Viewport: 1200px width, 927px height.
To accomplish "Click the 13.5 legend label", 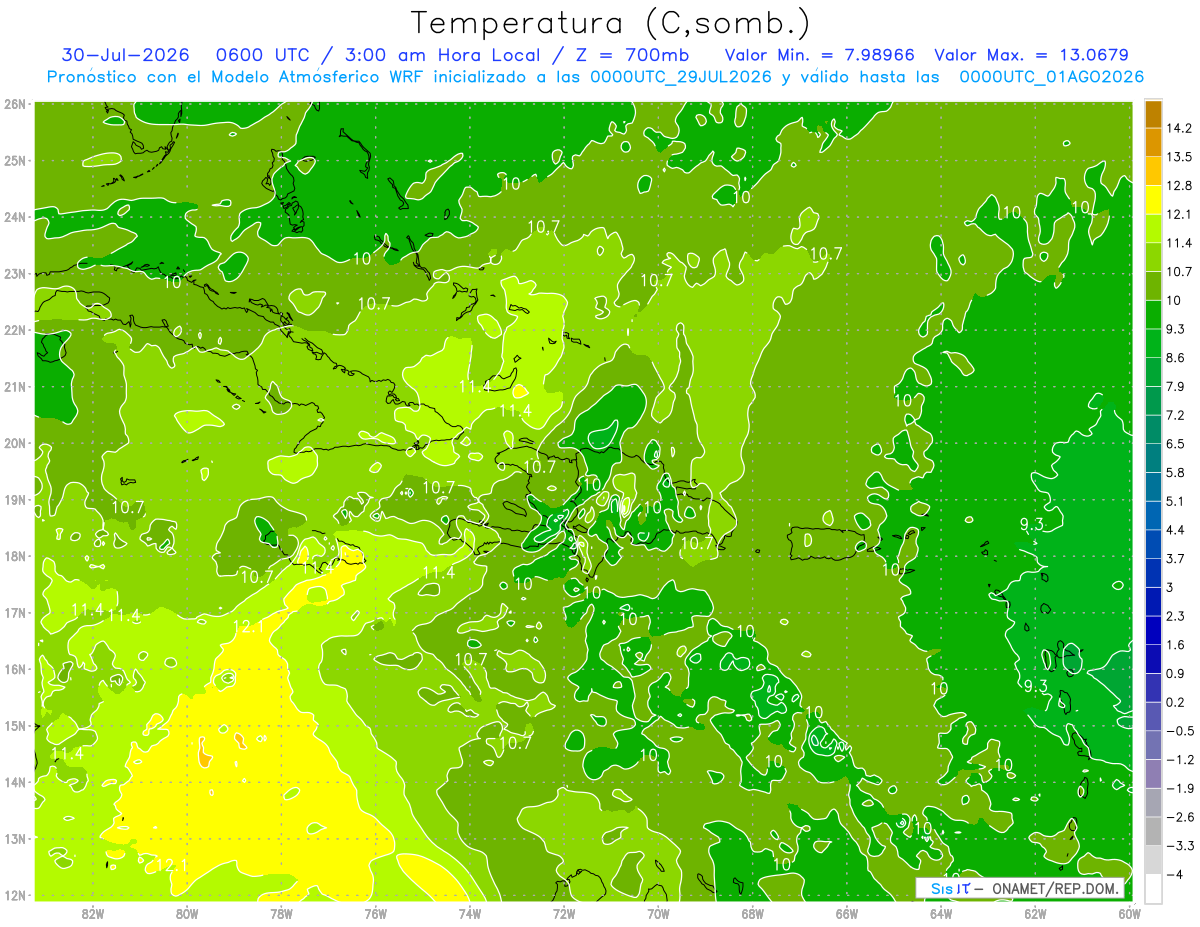I will click(x=1179, y=157).
